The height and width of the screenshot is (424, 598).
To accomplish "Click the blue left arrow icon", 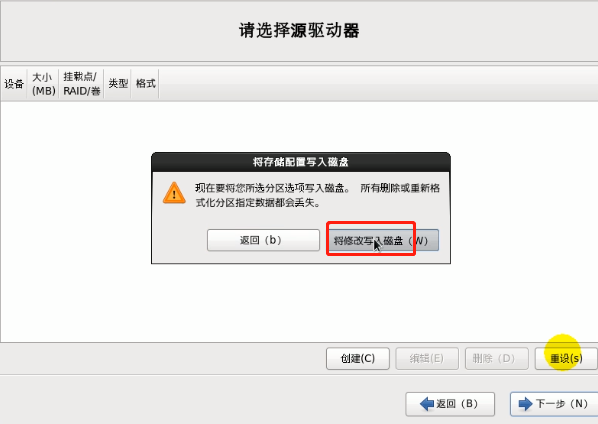I will tap(427, 403).
